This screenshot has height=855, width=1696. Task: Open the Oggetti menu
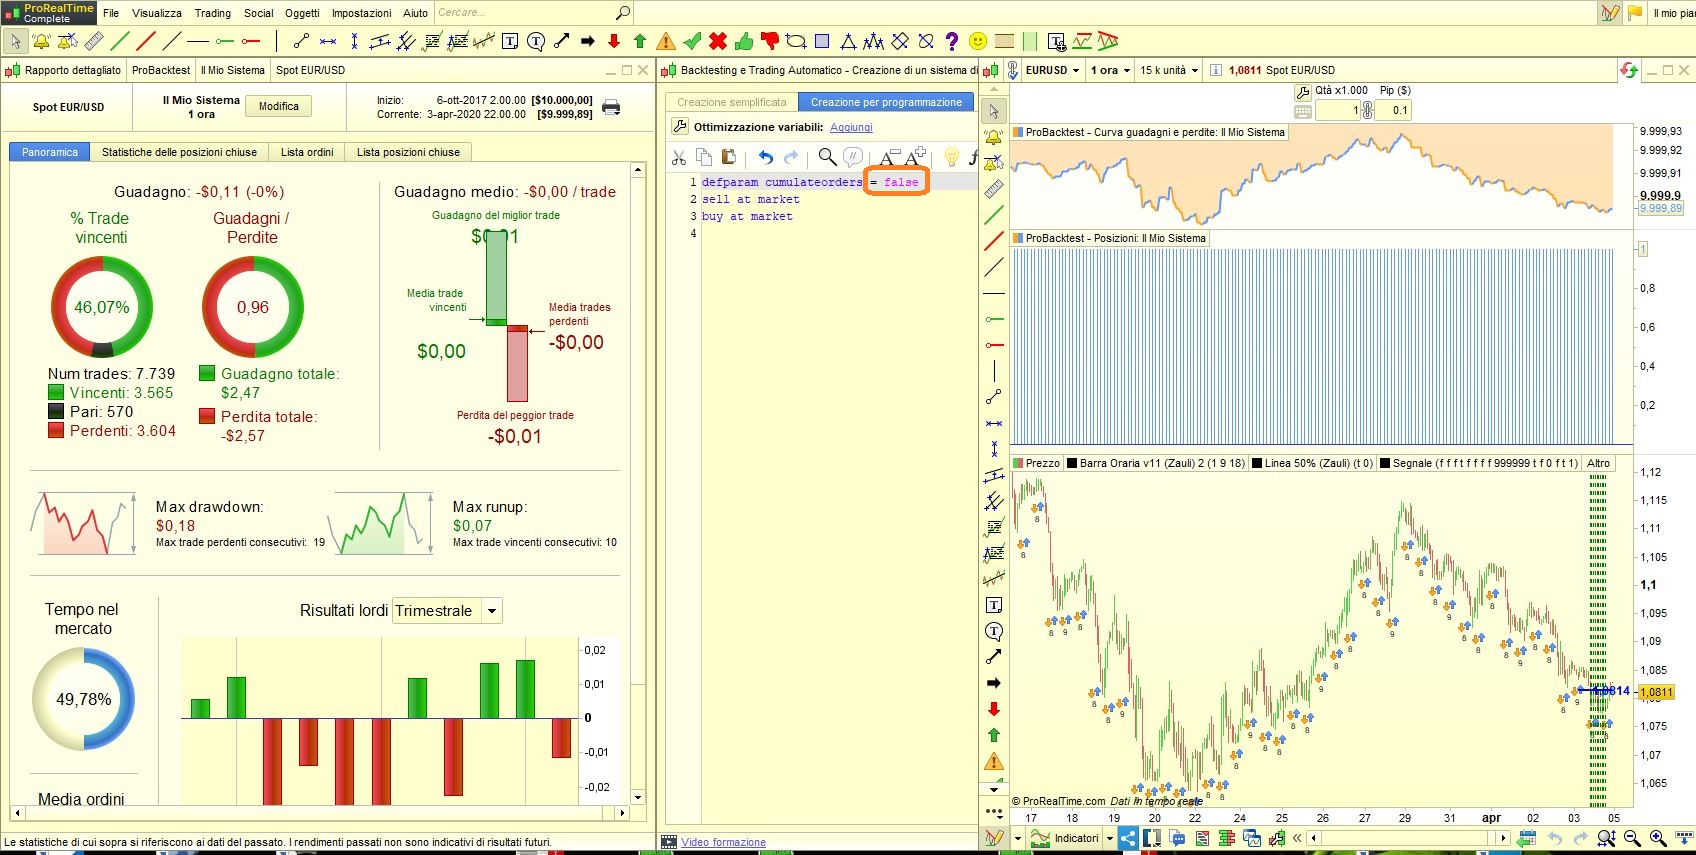[303, 13]
